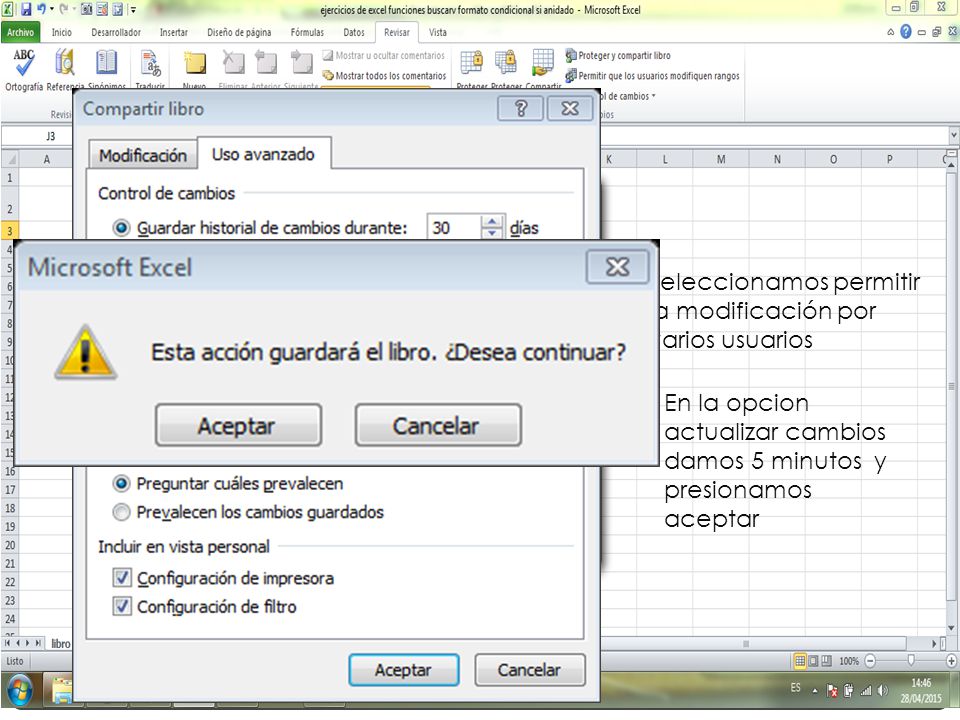Click the Save icon in quick access toolbar

[26, 9]
